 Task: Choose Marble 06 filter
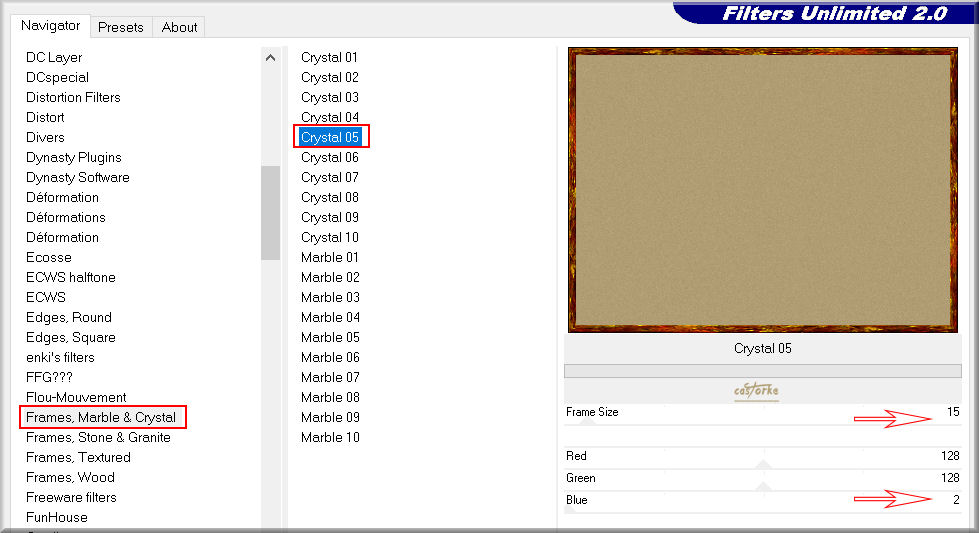click(330, 357)
